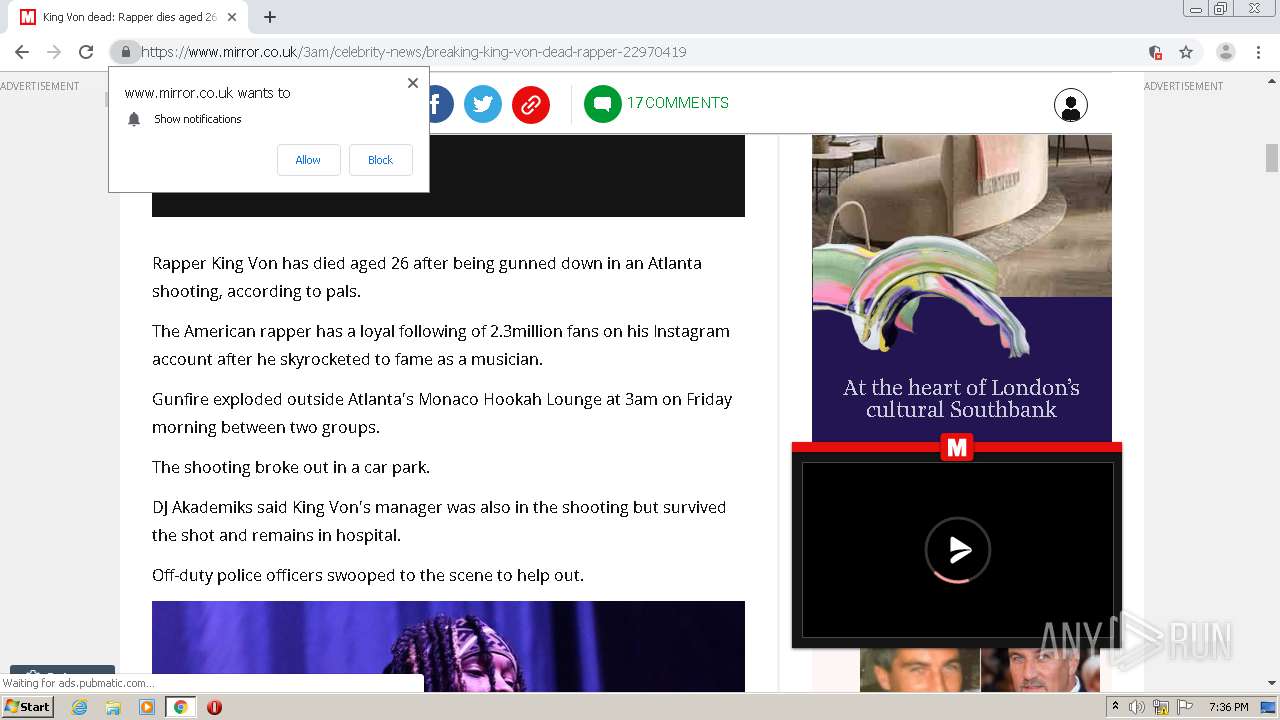Click the Show desktop button
1280x720 pixels.
click(x=1268, y=707)
